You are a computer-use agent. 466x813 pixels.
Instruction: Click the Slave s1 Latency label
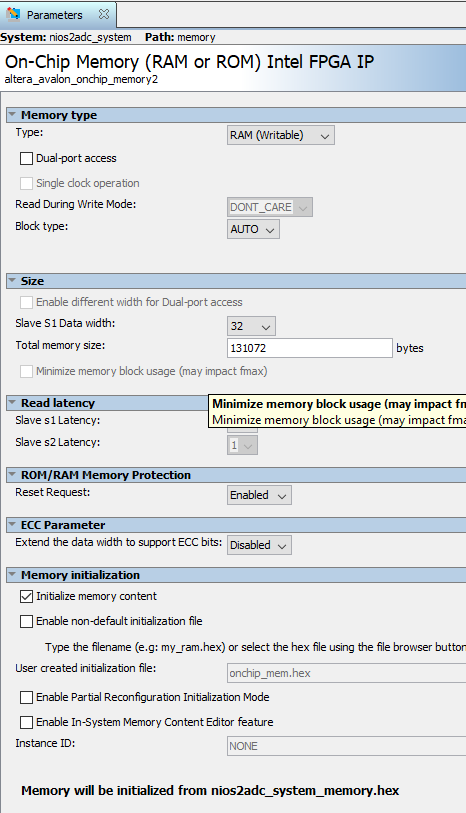(58, 420)
